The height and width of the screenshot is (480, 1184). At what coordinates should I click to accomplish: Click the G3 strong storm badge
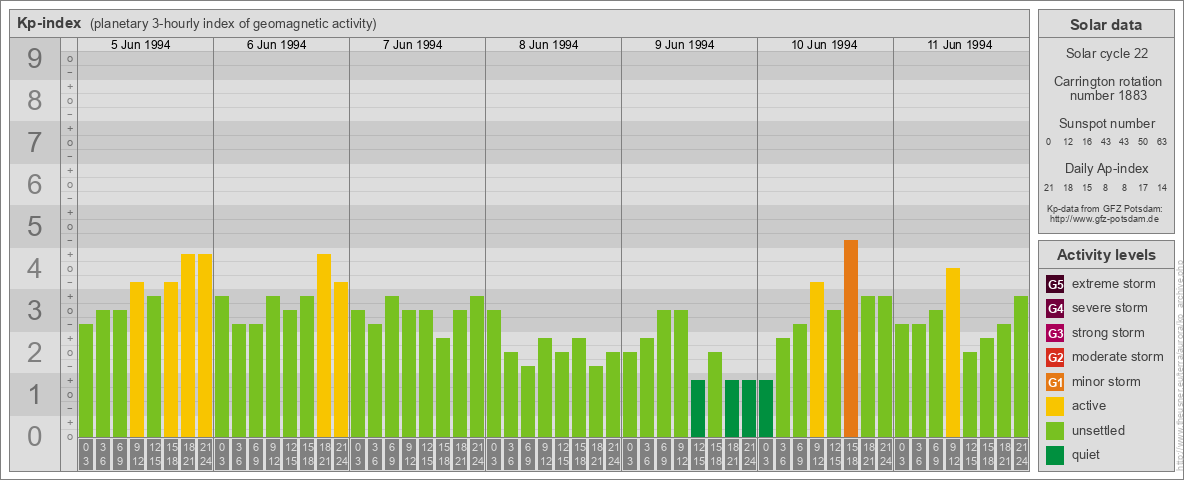point(1055,333)
